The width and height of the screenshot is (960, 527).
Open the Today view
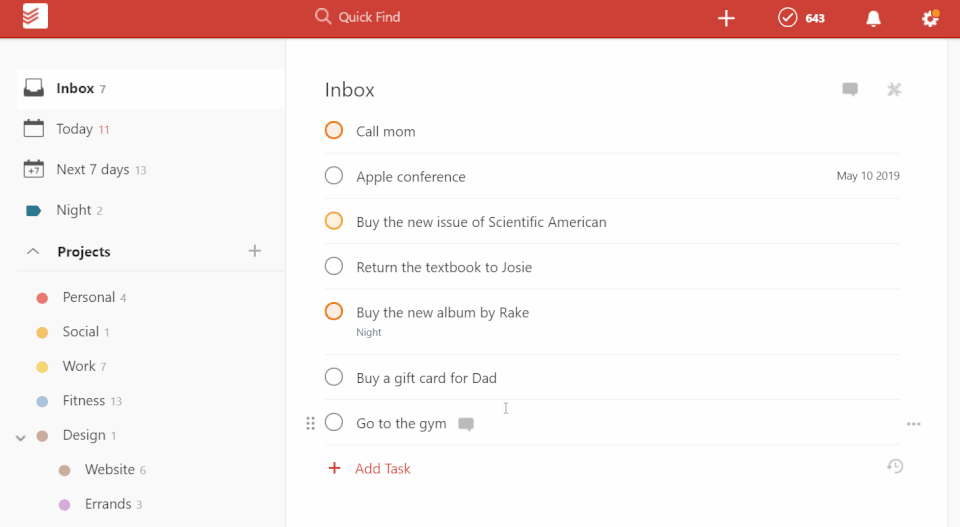[74, 129]
